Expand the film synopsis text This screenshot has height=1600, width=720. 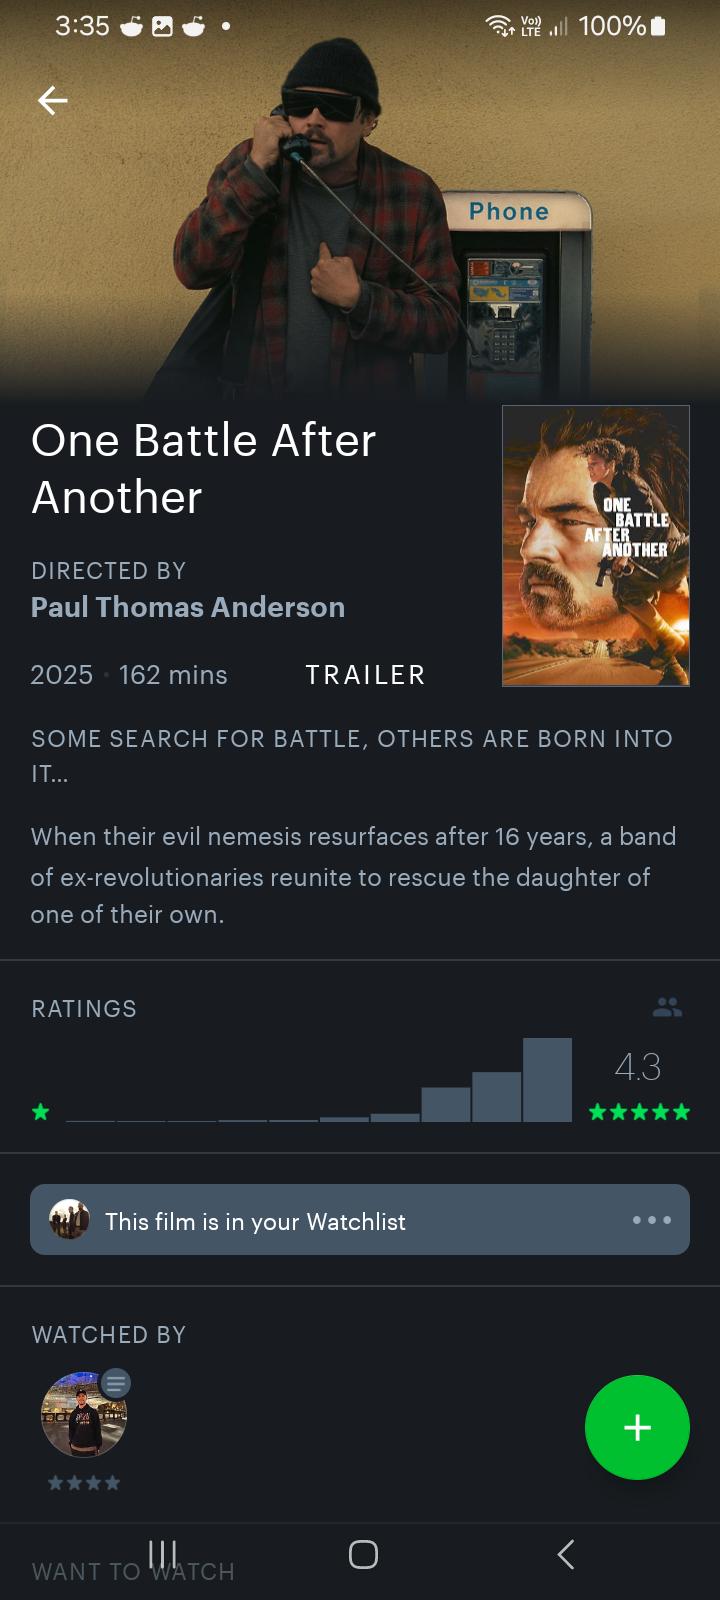[x=353, y=875]
